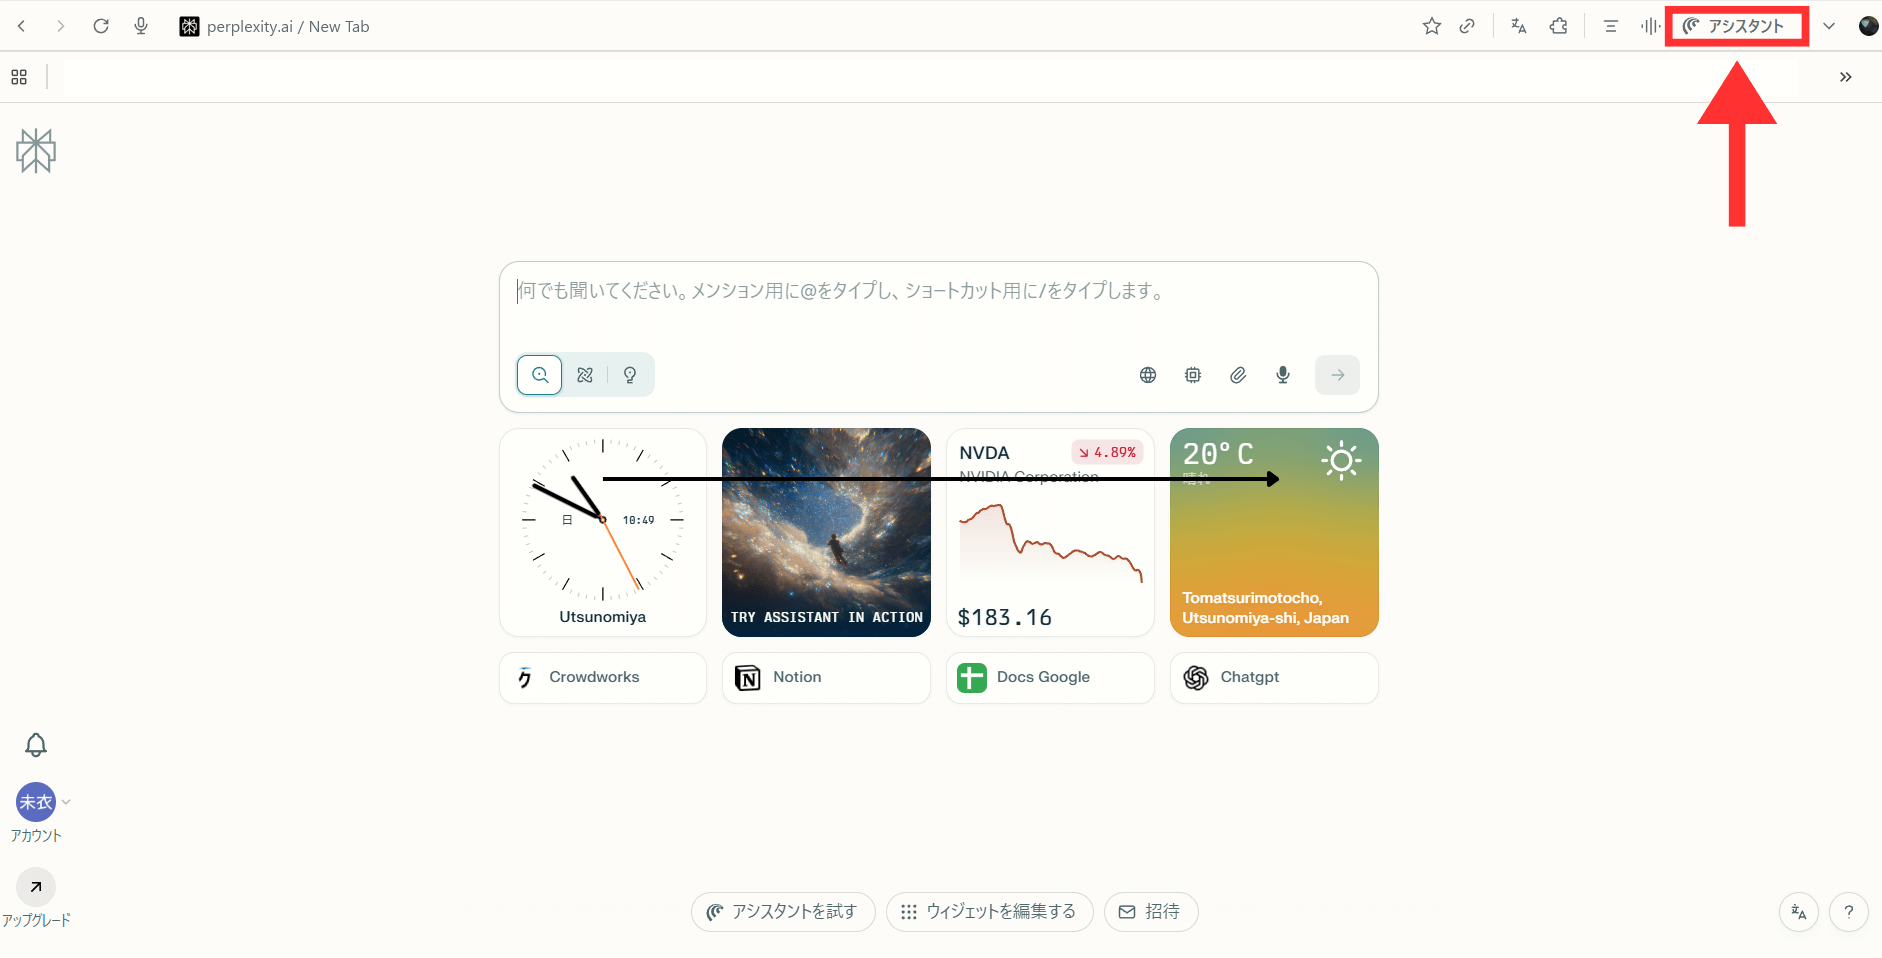The height and width of the screenshot is (958, 1882).
Task: Open the Crowdworks shortcut
Action: pos(603,677)
